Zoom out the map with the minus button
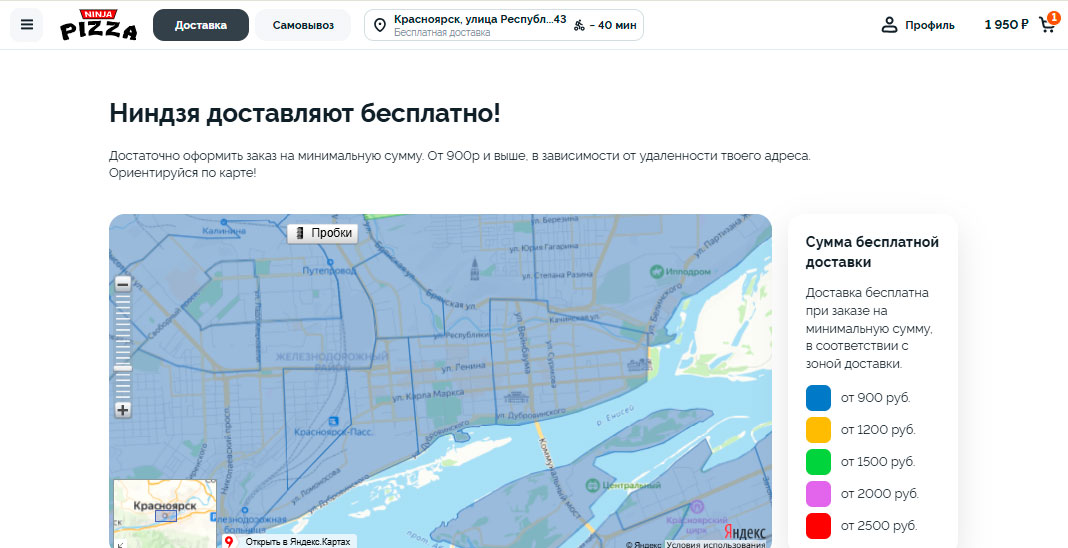The width and height of the screenshot is (1068, 548). point(123,285)
